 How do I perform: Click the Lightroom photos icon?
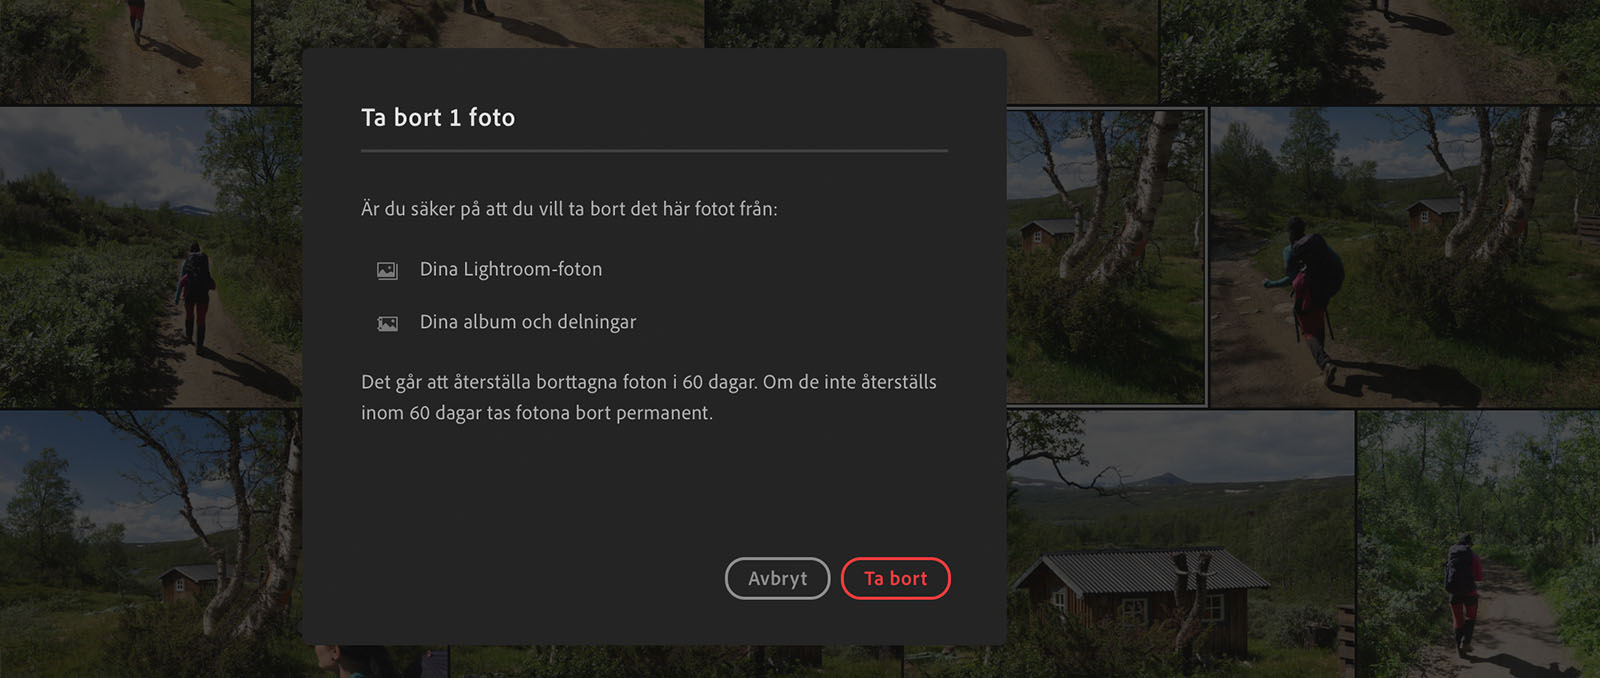point(387,270)
